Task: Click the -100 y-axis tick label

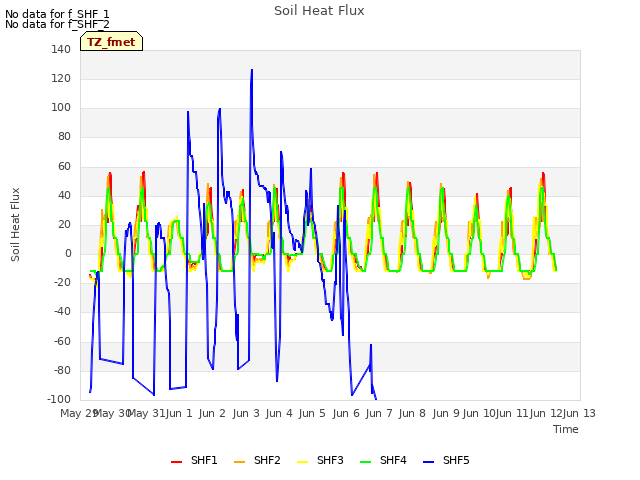Action: click(x=59, y=400)
